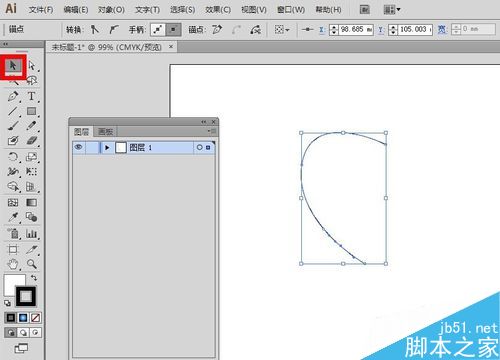
Task: Select the Artboard tool
Action: pyautogui.click(x=13, y=249)
